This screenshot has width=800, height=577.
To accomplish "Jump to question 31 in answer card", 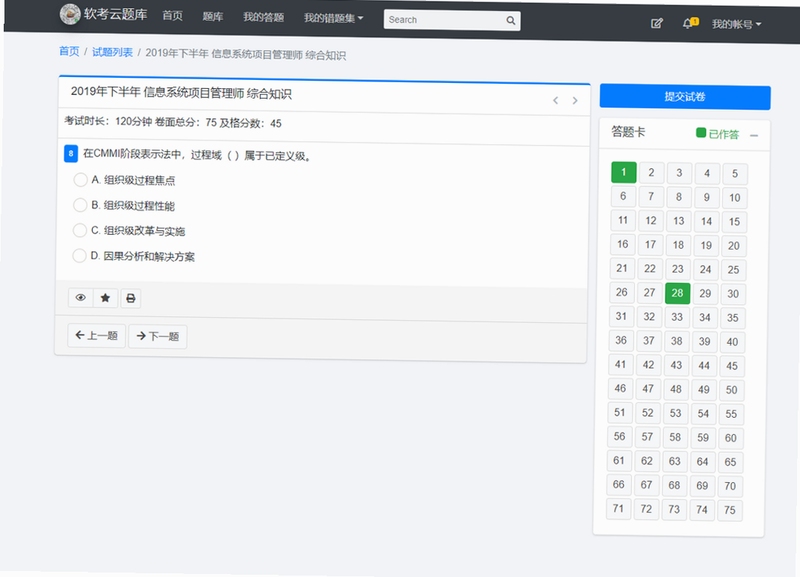I will coord(621,316).
